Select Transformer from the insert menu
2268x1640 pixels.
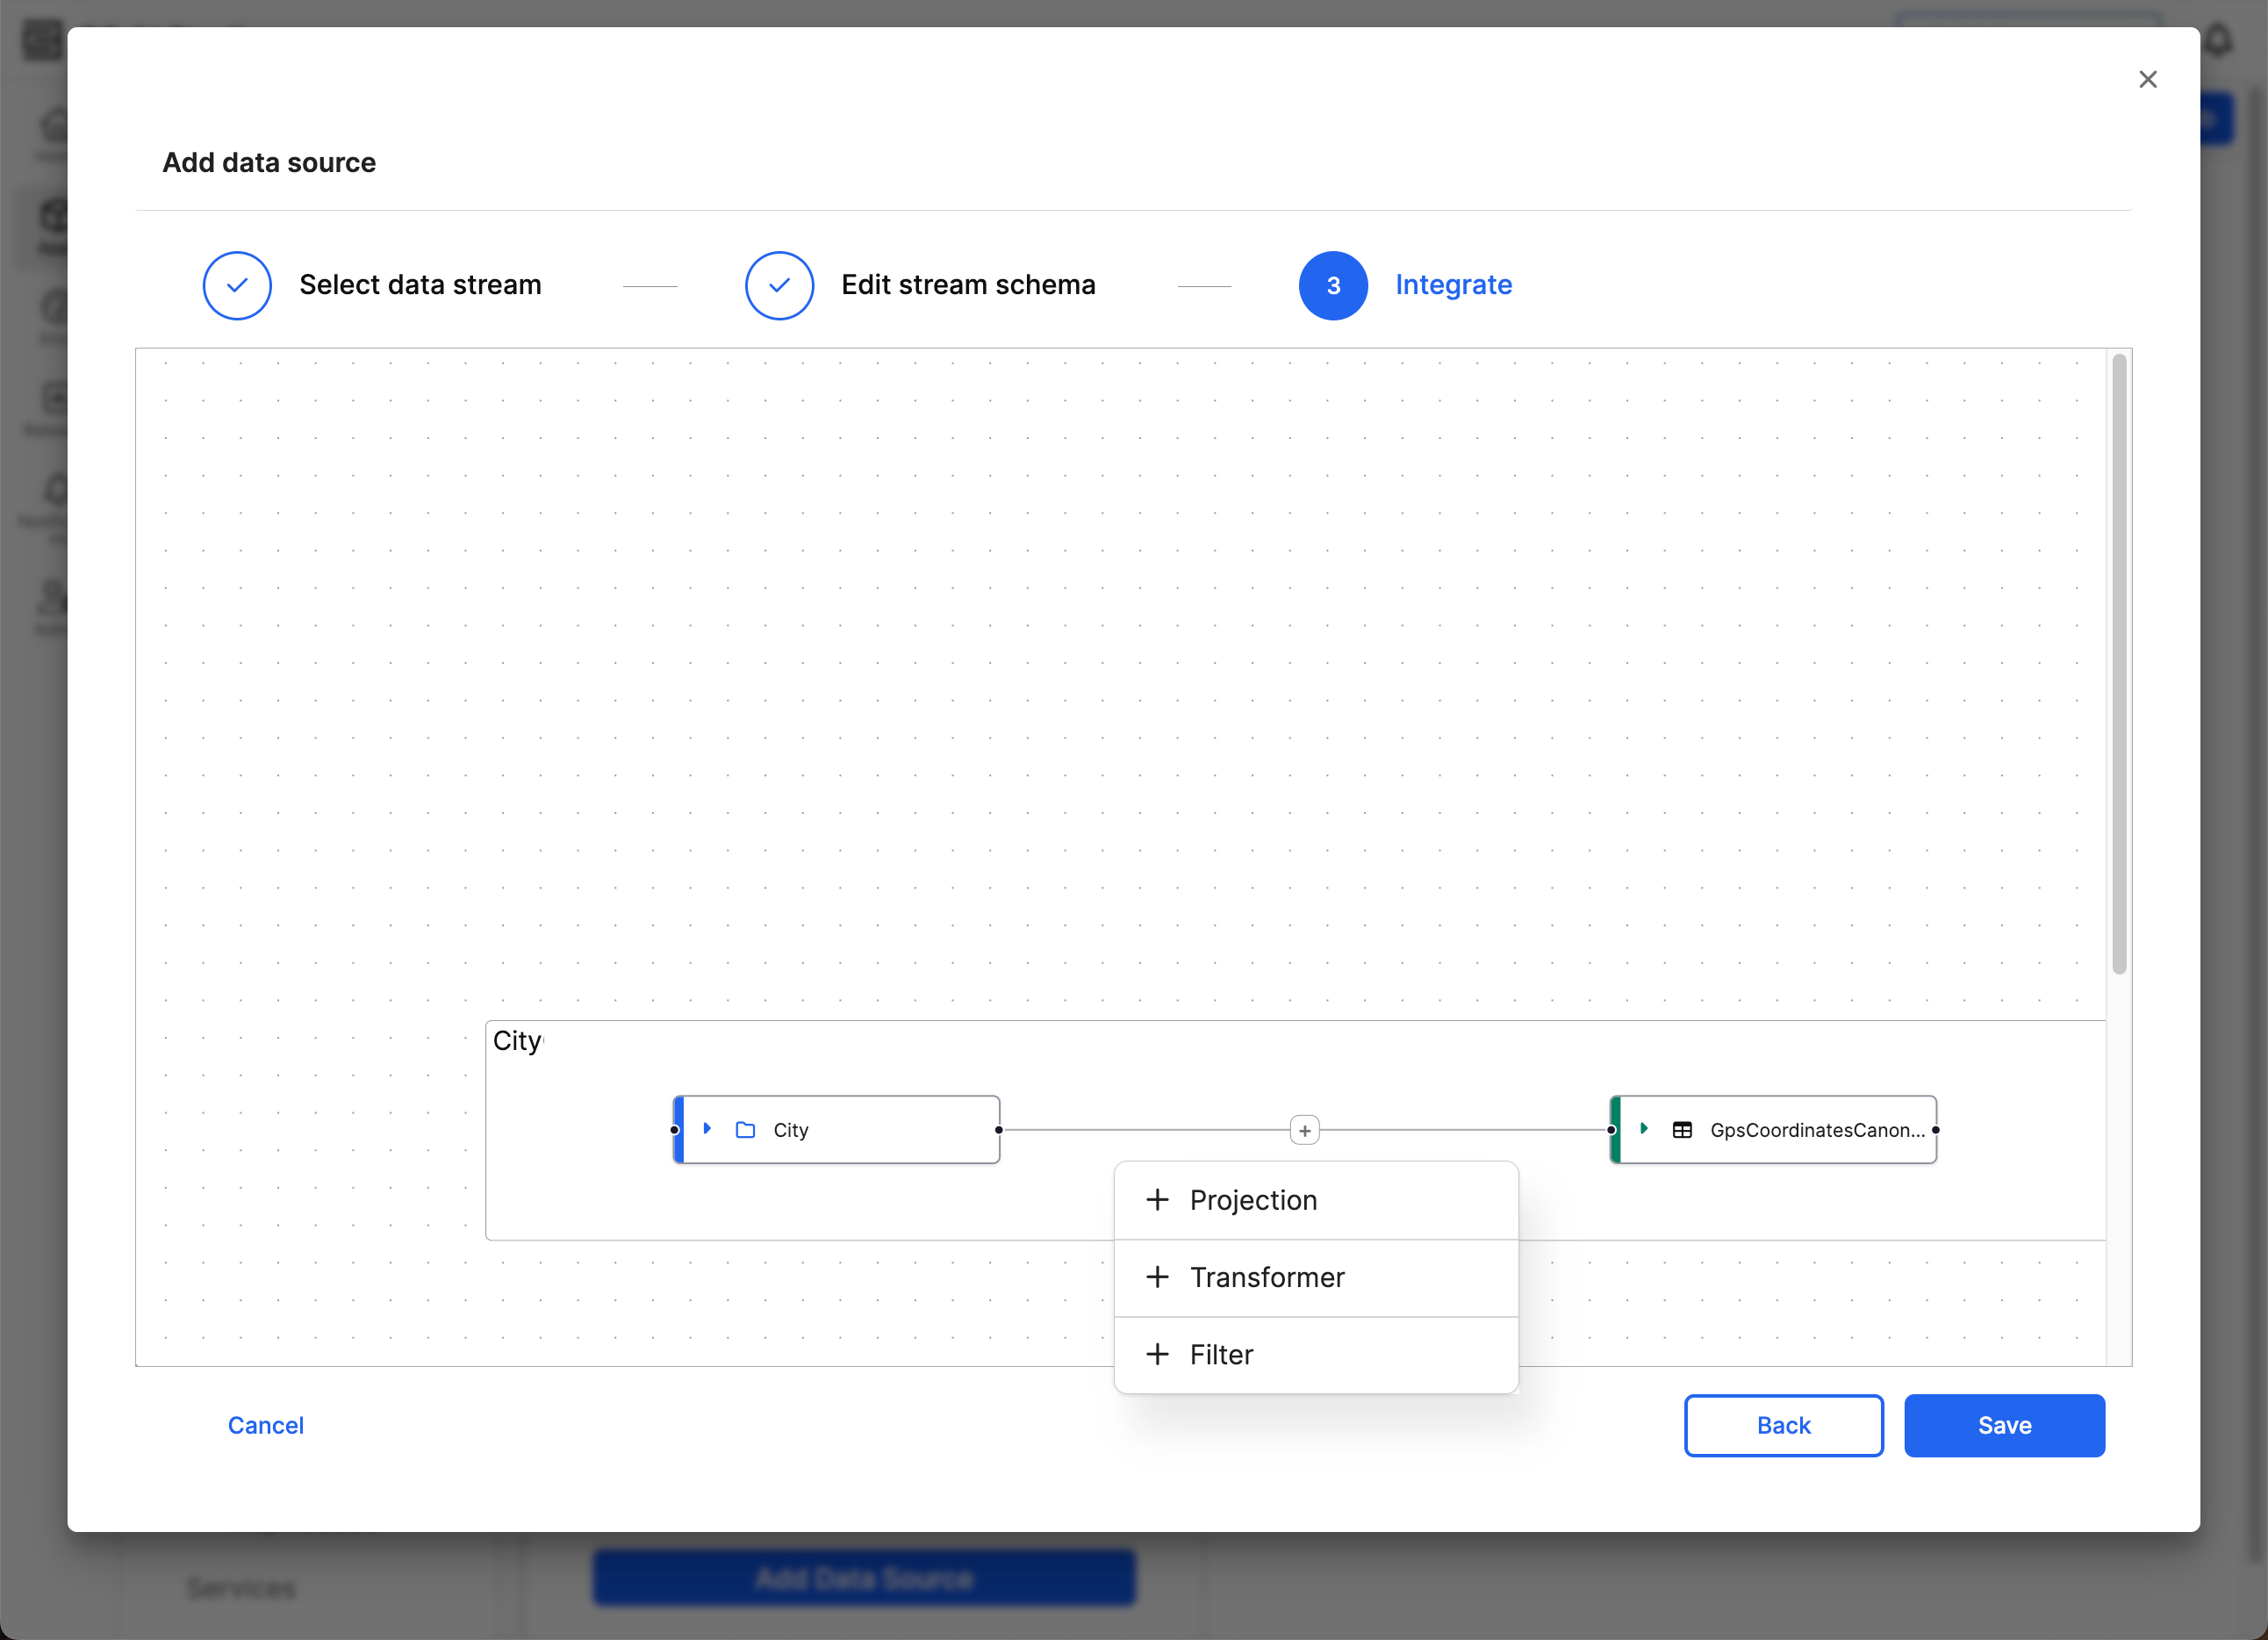pos(1267,1277)
